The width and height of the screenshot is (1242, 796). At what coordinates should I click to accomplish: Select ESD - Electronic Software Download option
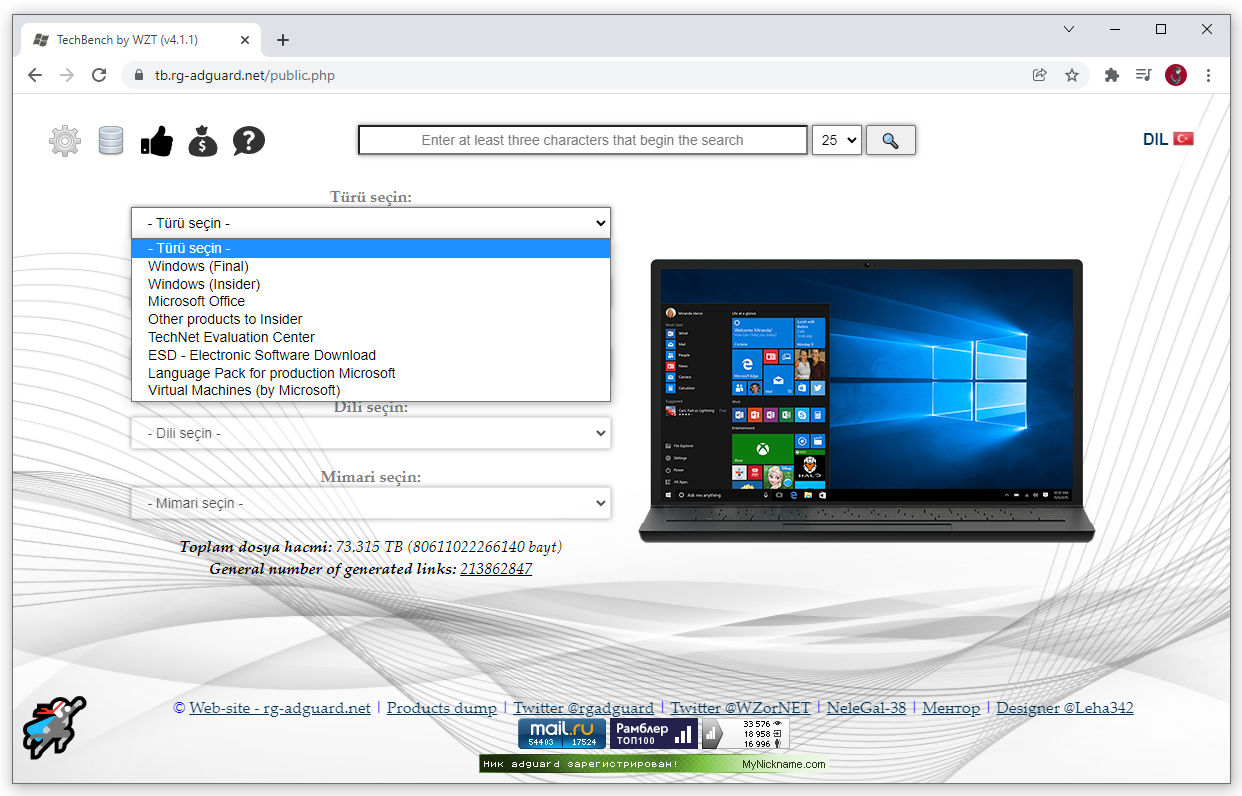click(262, 355)
